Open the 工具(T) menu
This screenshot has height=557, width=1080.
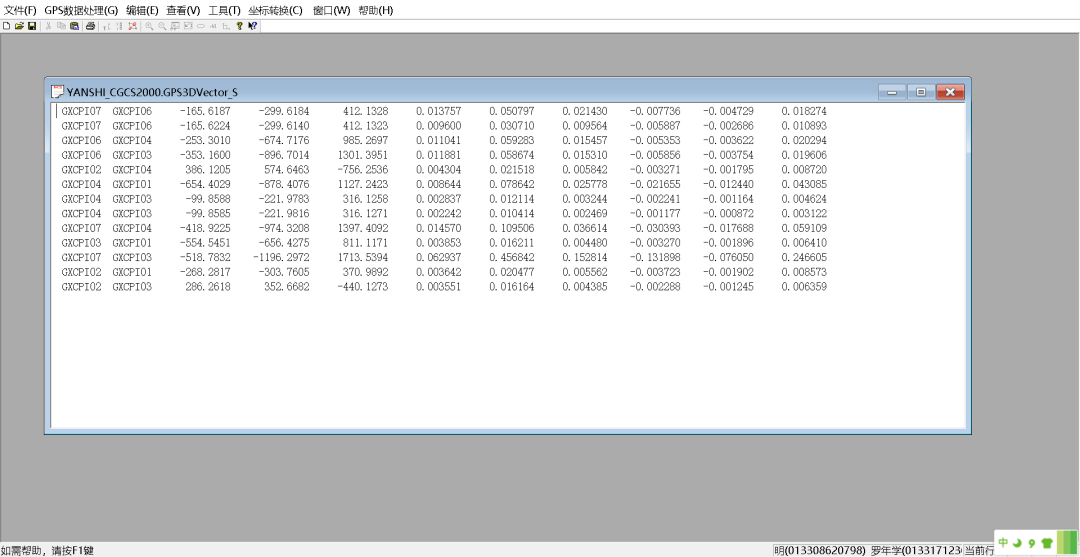[x=224, y=10]
